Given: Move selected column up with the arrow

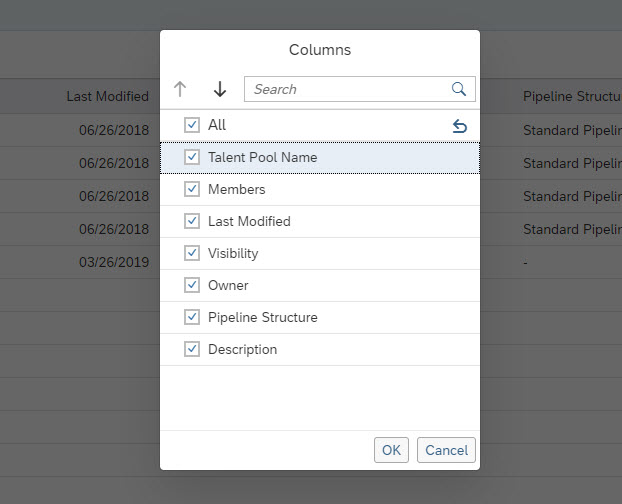Looking at the screenshot, I should (180, 89).
